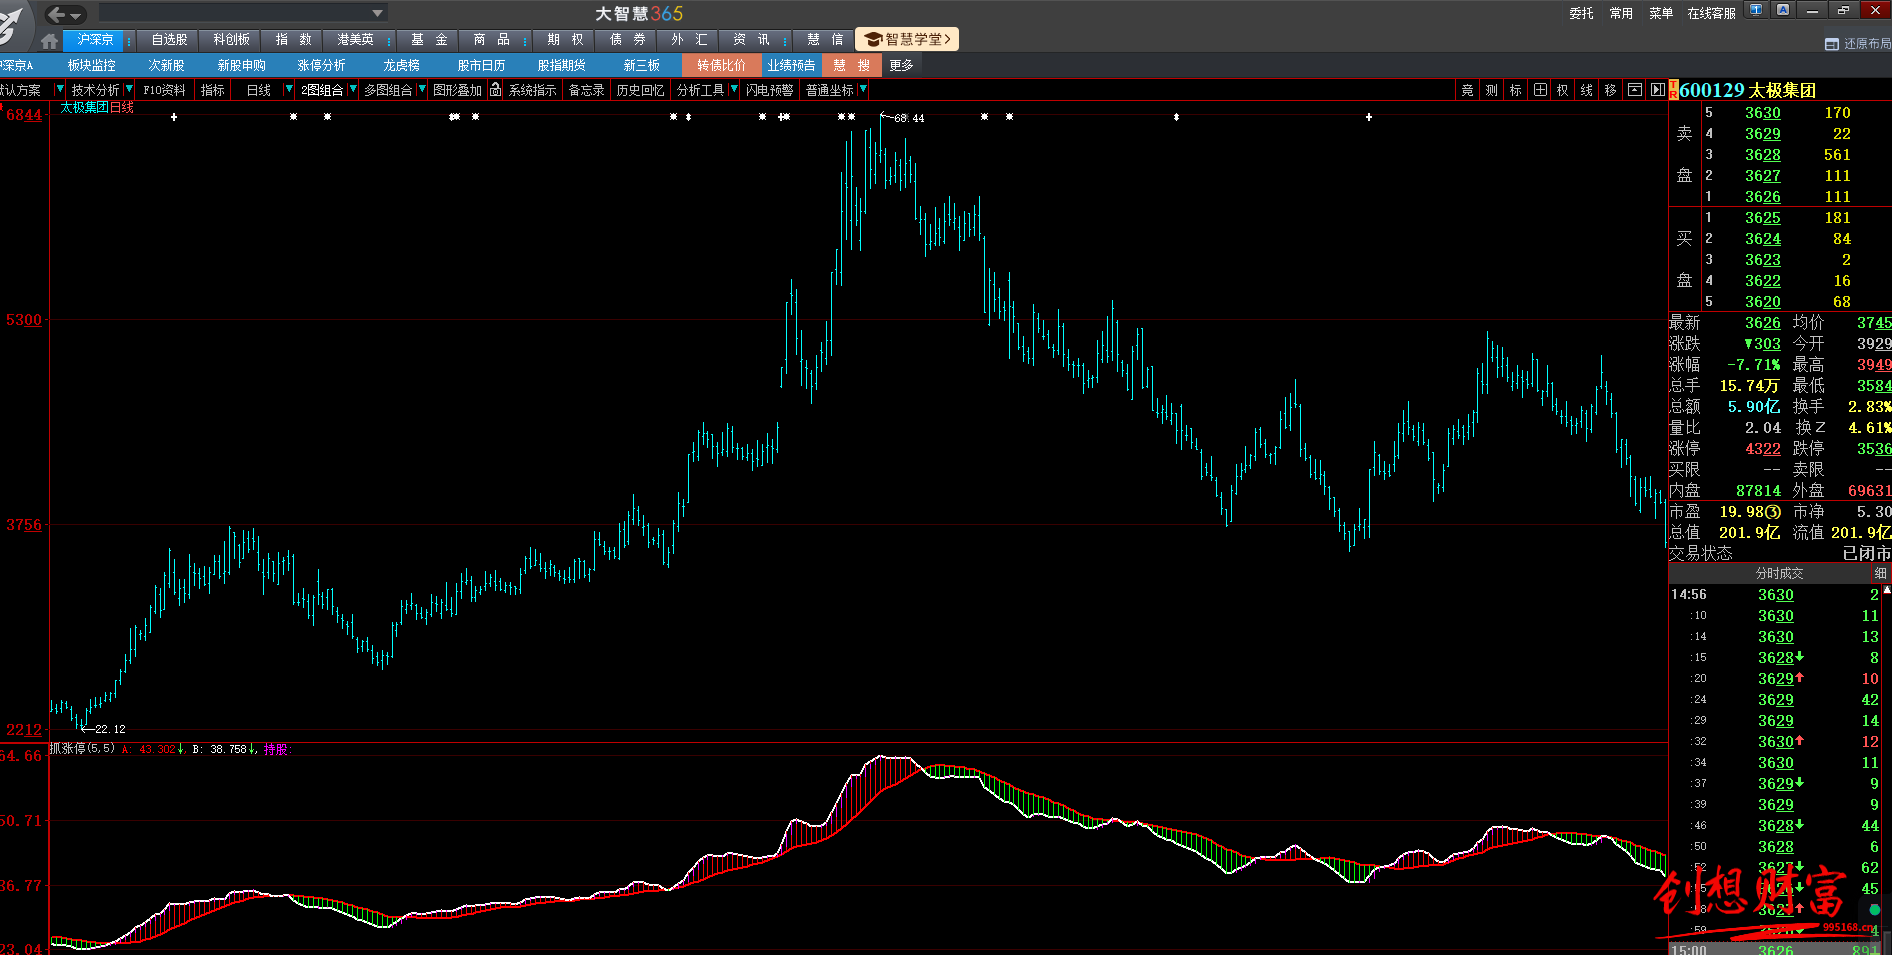Open 涨停分析 limit-up analysis
This screenshot has width=1892, height=955.
[321, 66]
